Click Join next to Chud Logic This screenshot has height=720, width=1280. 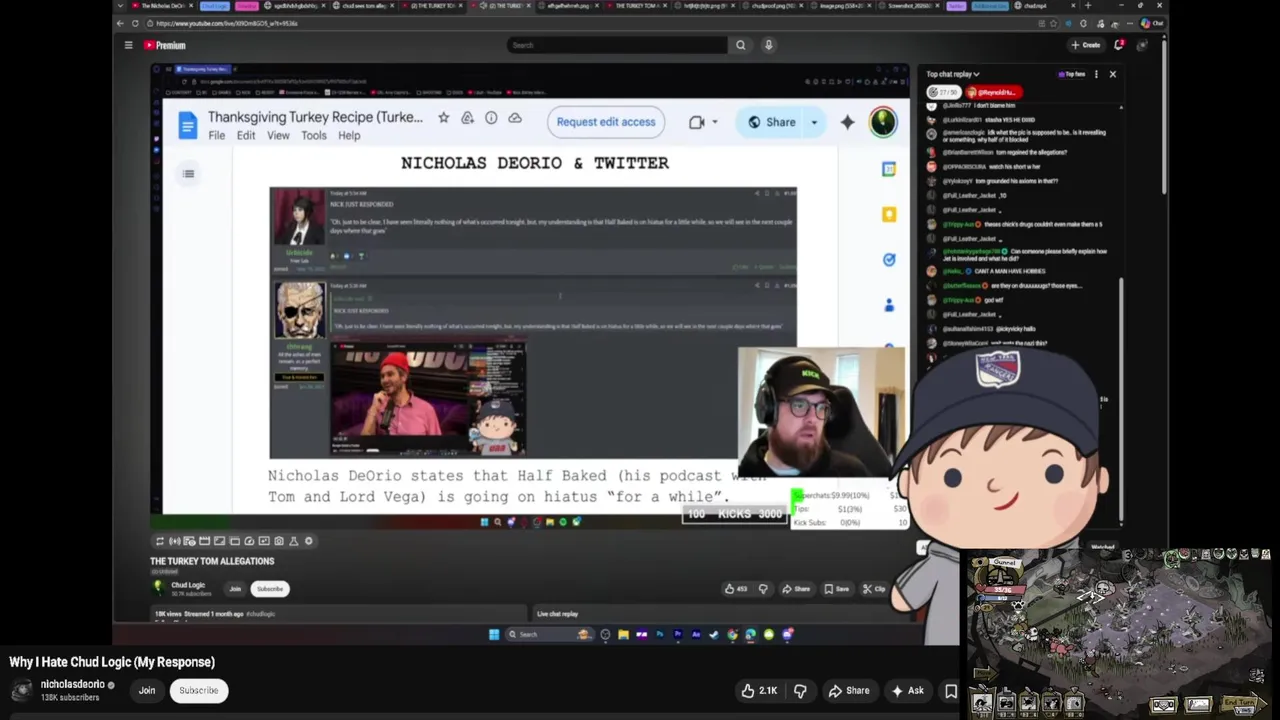pos(235,589)
